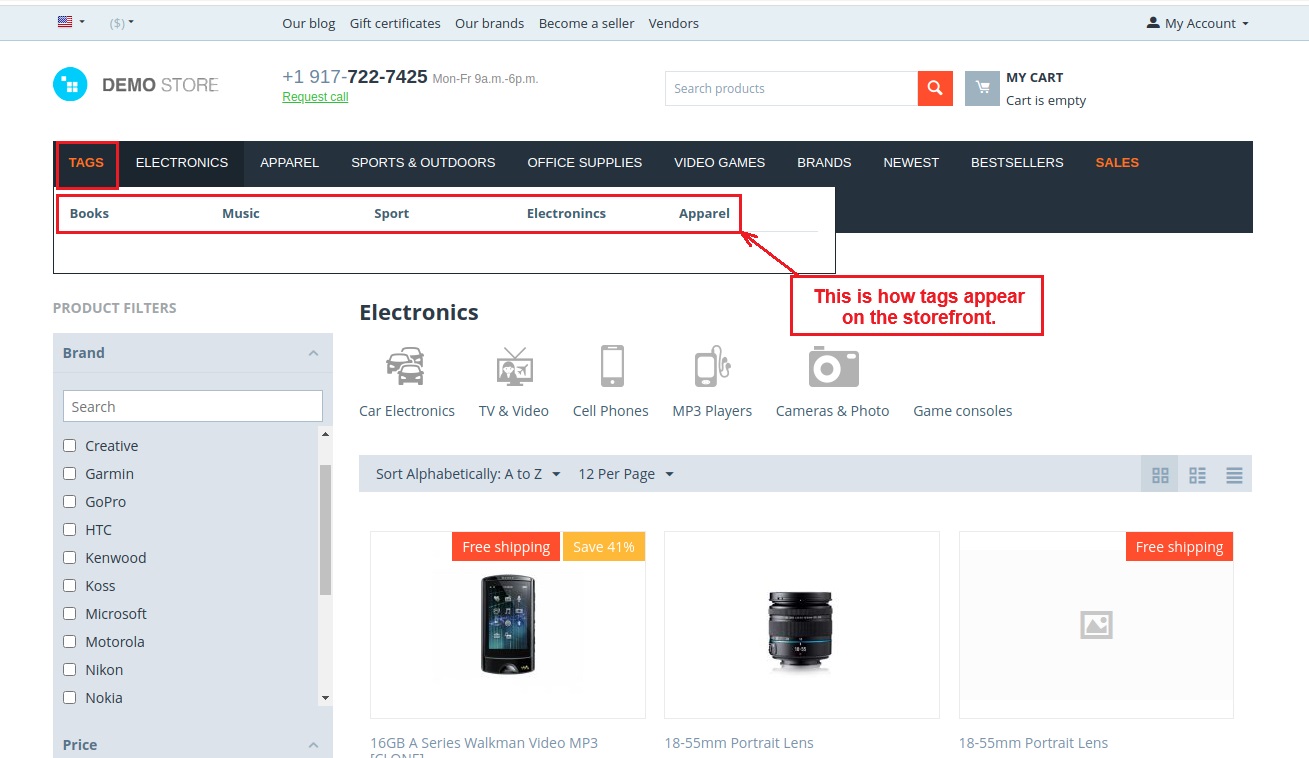Switch to grid view layout

[1160, 475]
